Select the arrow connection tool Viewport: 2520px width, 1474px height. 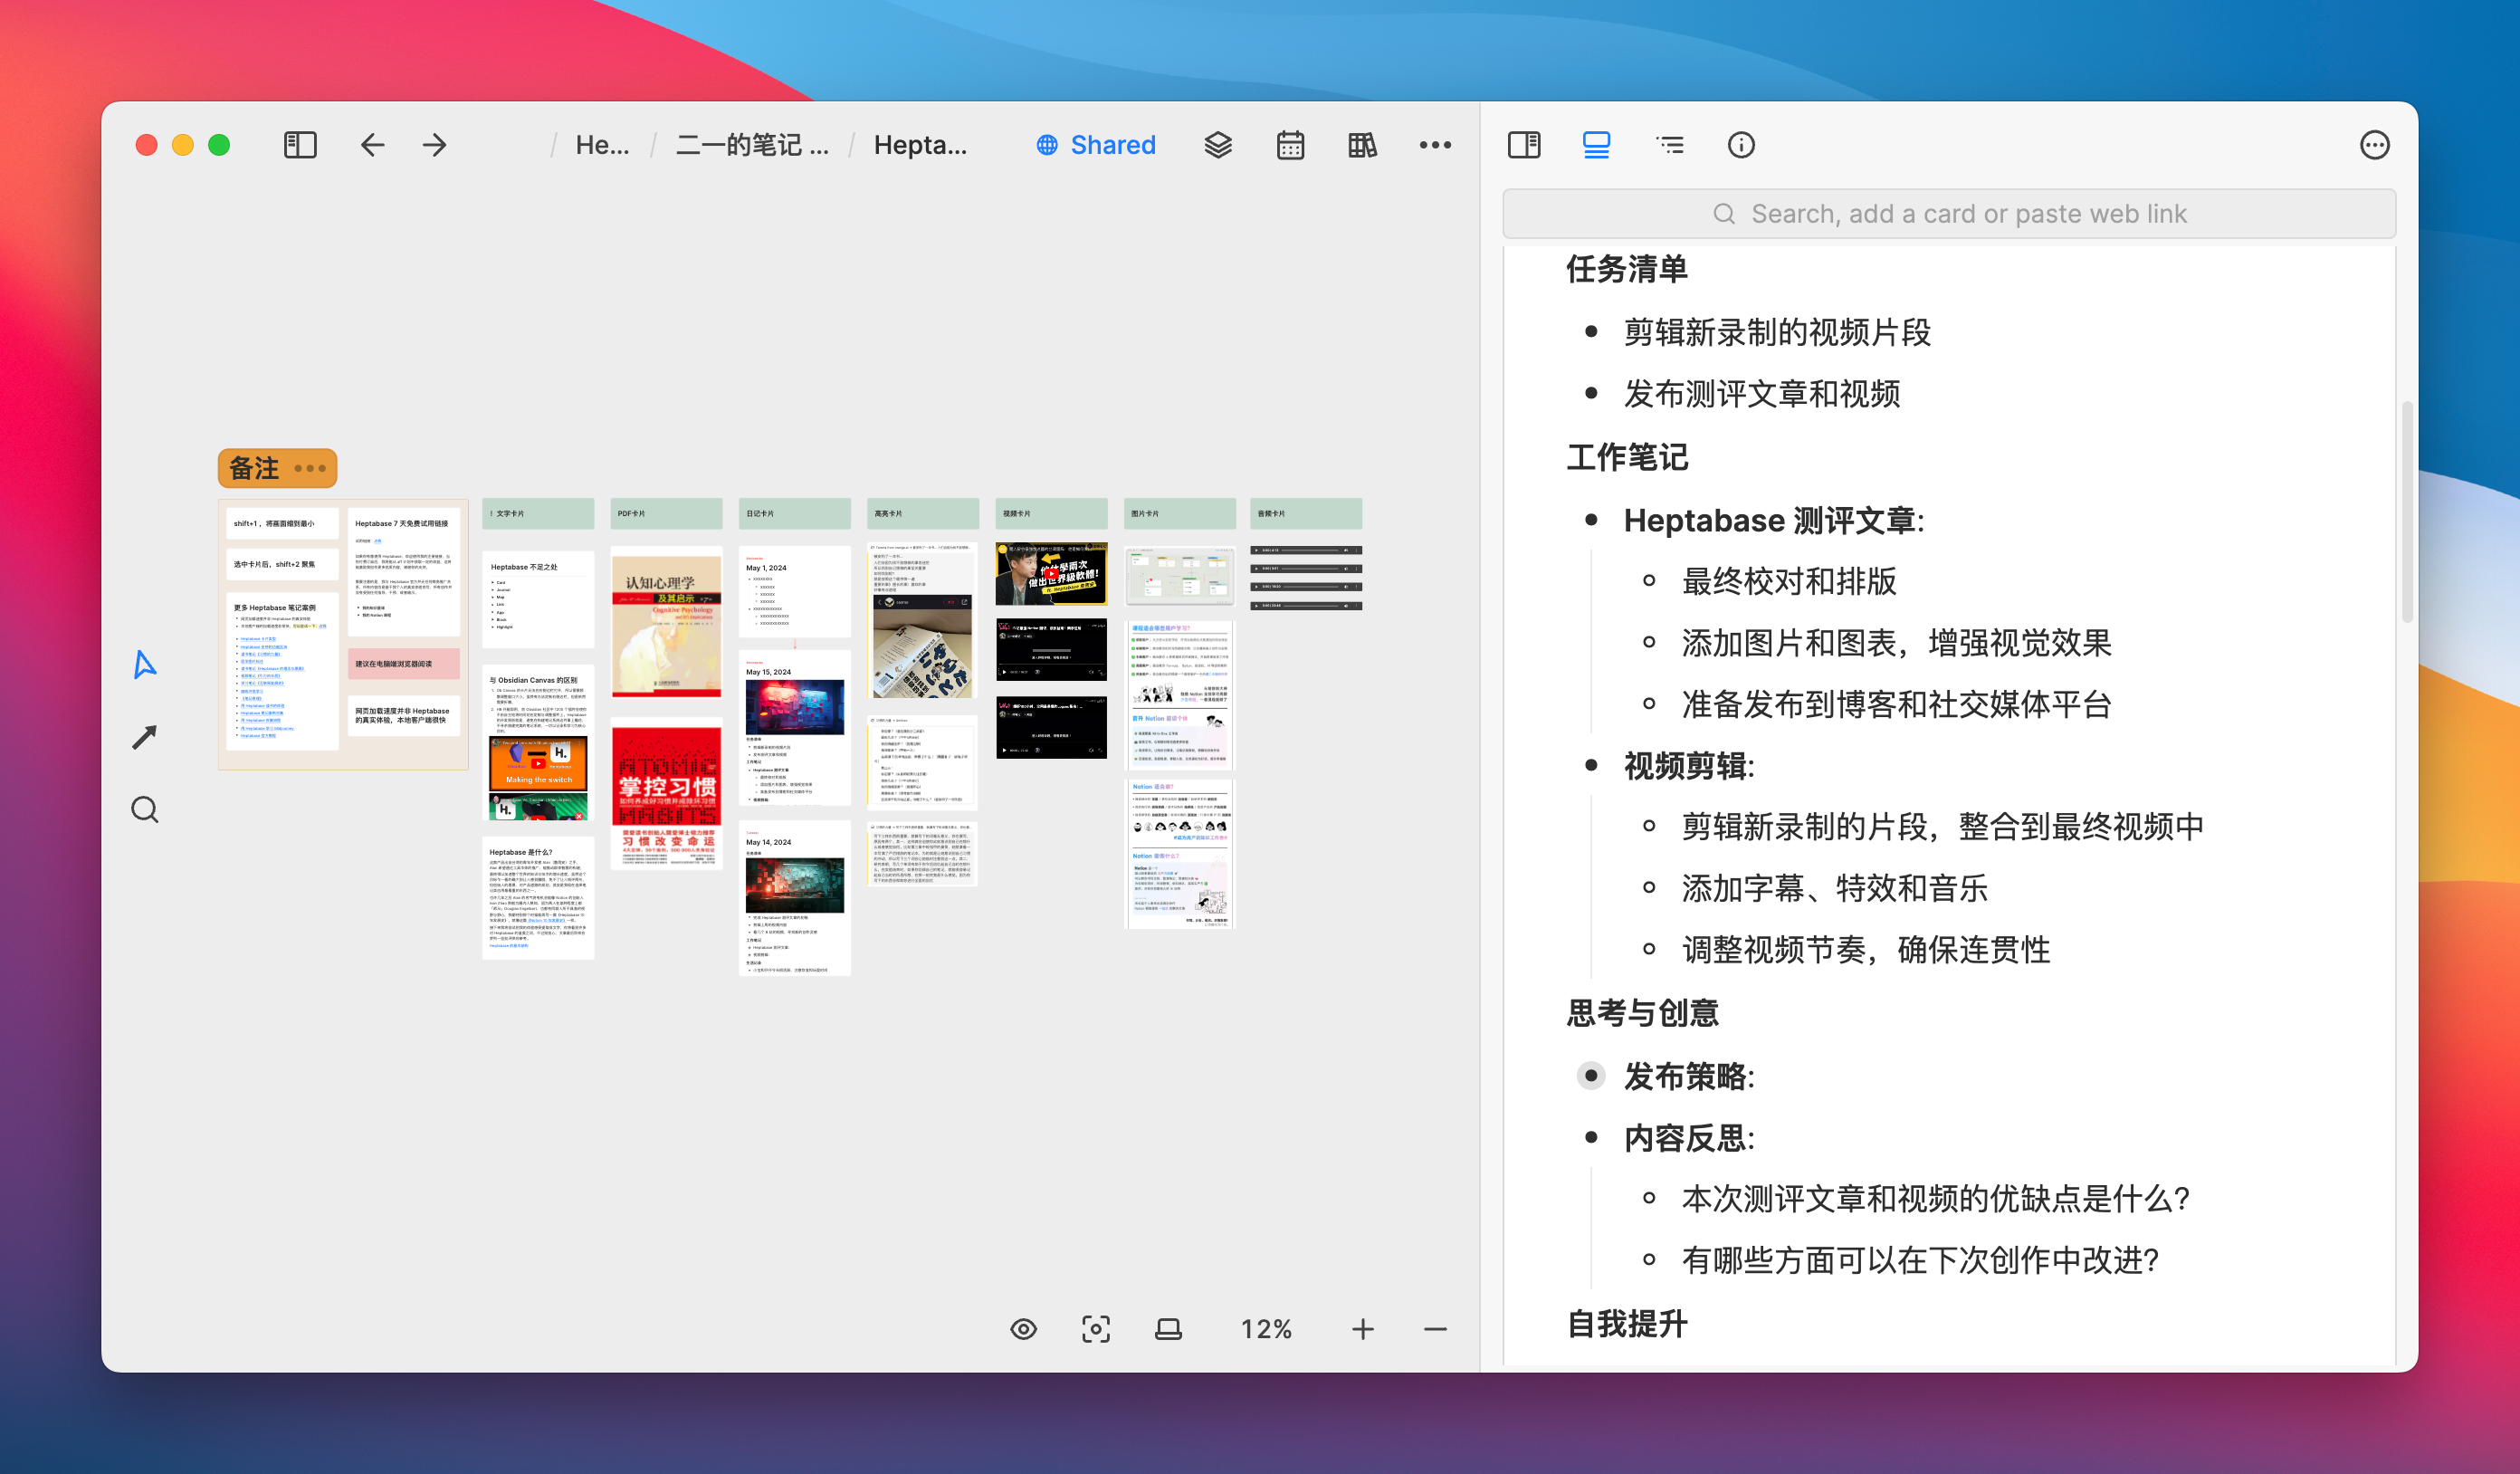click(x=145, y=737)
